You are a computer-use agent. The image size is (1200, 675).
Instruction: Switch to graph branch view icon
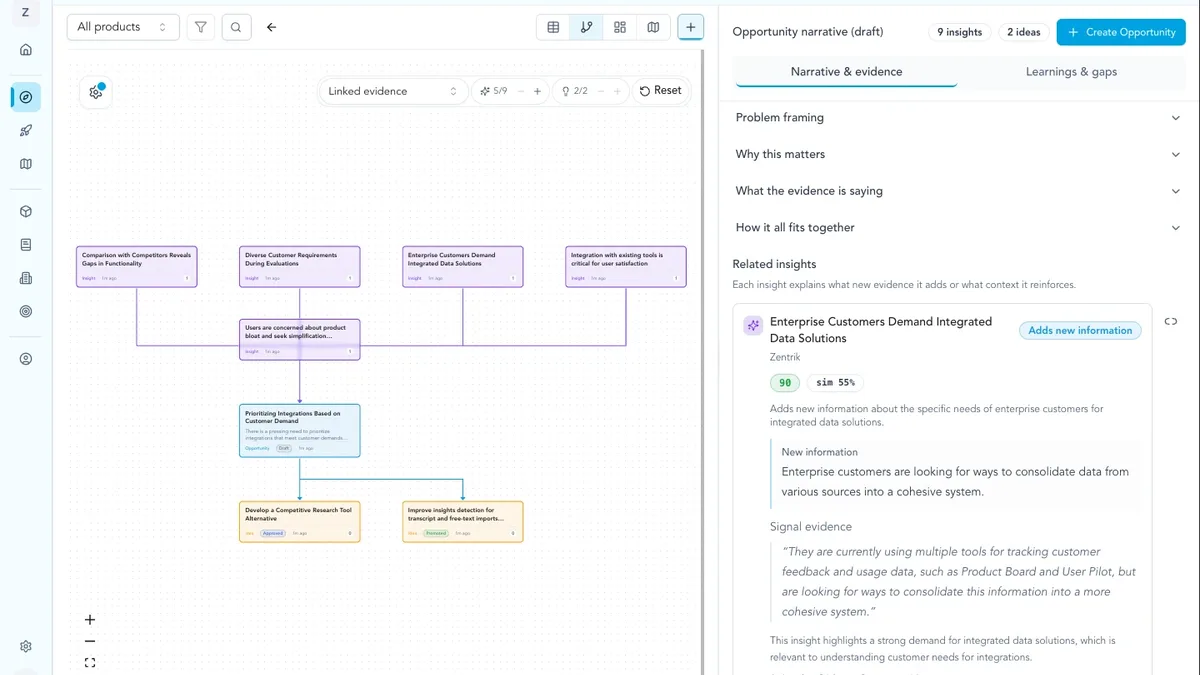586,27
